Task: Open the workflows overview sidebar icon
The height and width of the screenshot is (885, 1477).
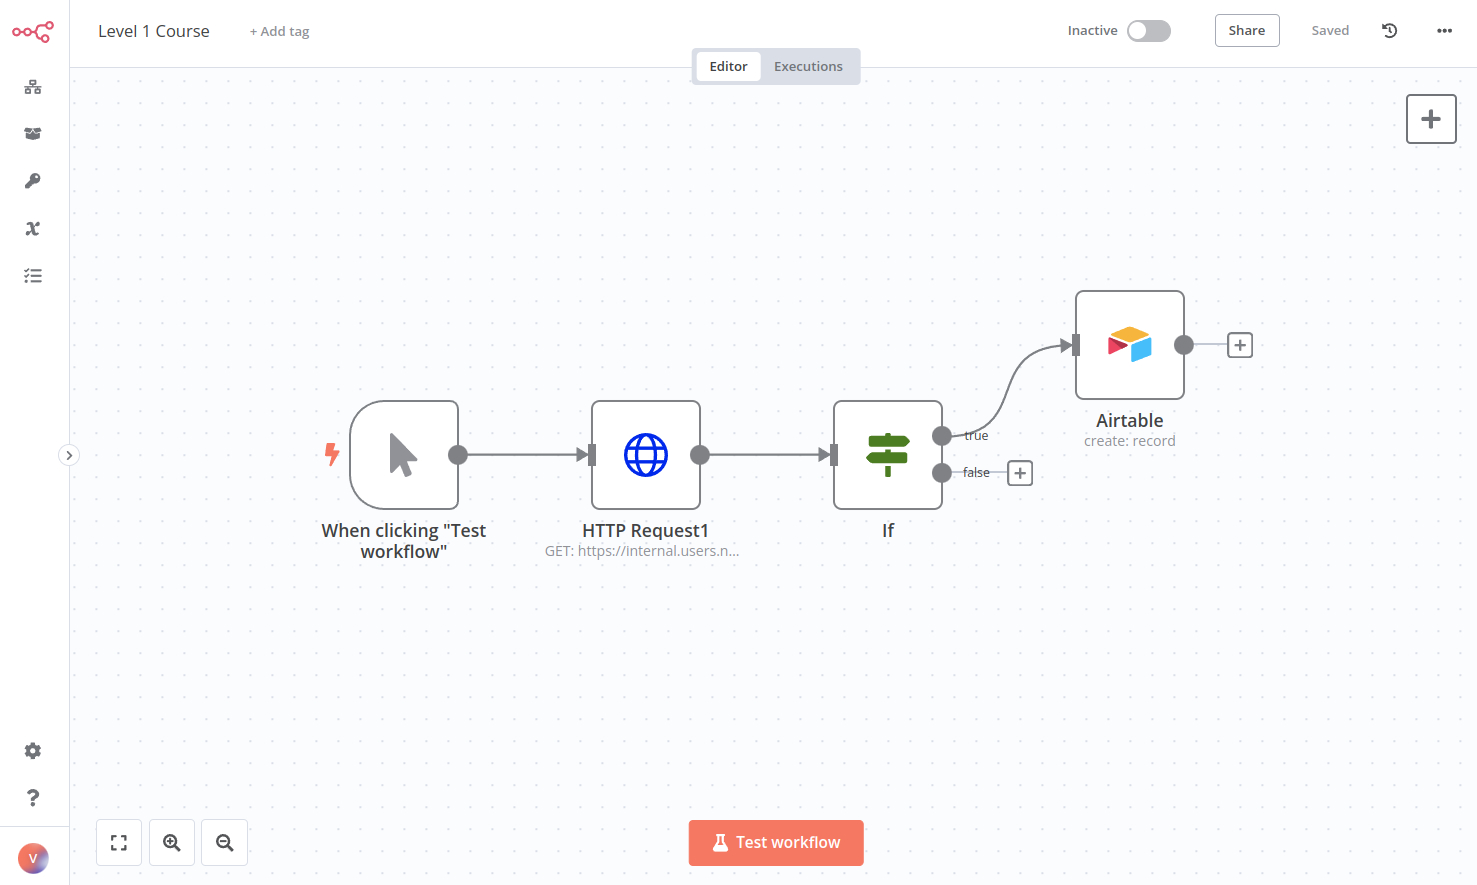Action: point(32,87)
